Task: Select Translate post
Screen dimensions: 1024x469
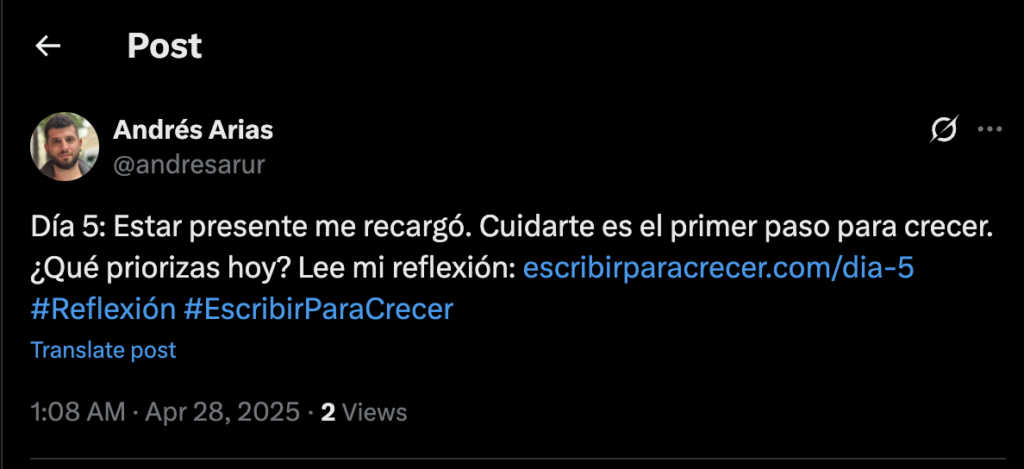Action: click(x=103, y=350)
